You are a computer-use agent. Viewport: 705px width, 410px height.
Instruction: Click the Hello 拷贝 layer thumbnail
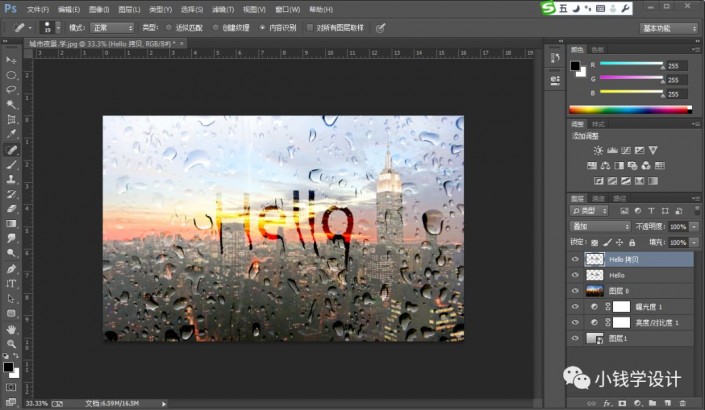[x=594, y=259]
